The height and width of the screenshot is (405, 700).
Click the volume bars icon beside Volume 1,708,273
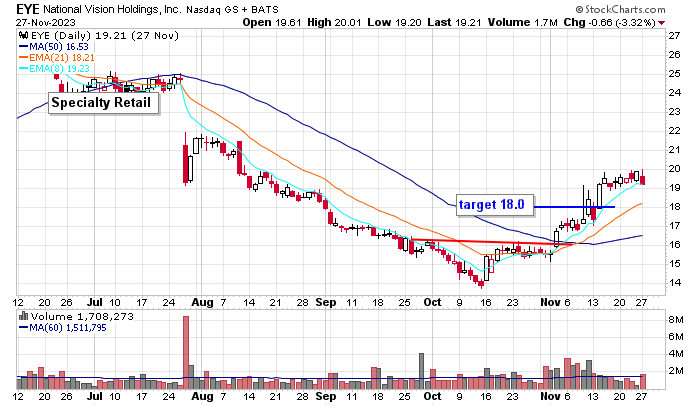tap(24, 316)
